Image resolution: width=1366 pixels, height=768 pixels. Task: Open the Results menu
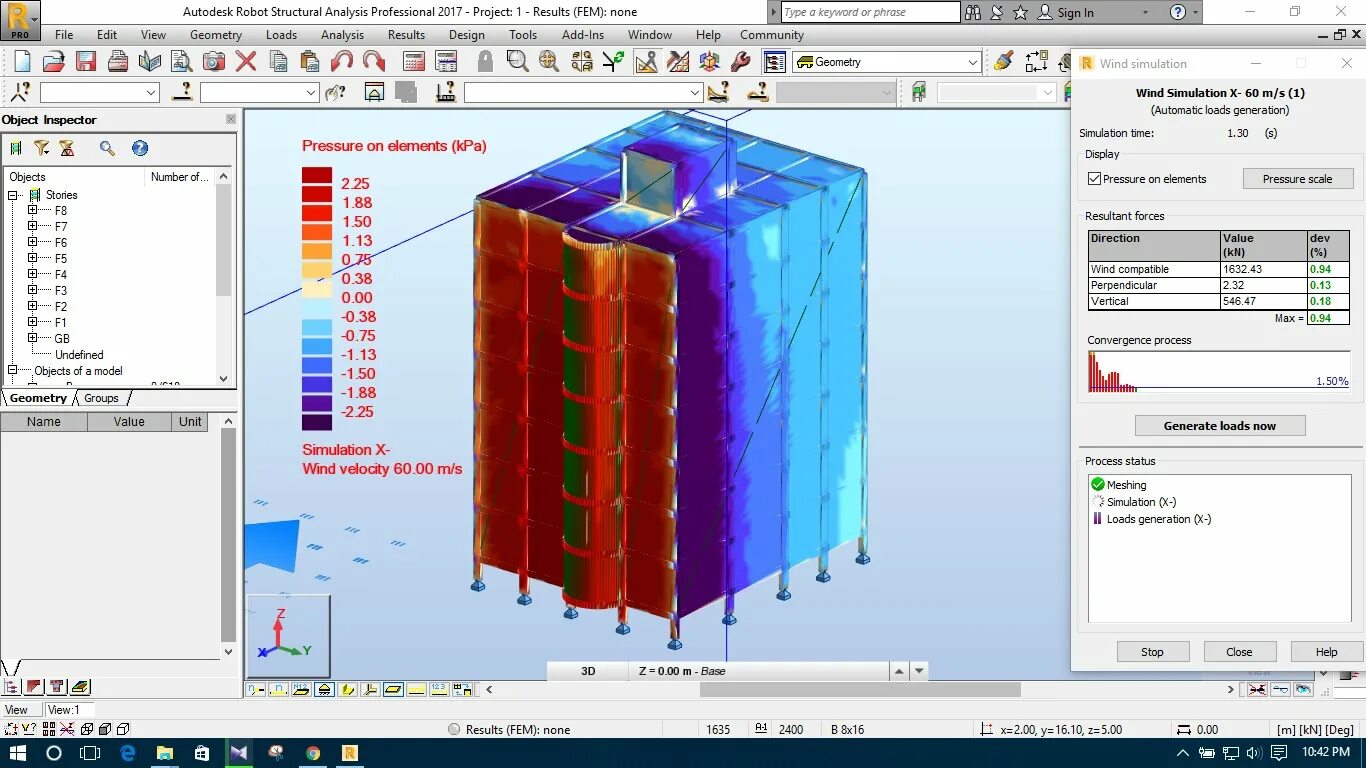pos(406,34)
